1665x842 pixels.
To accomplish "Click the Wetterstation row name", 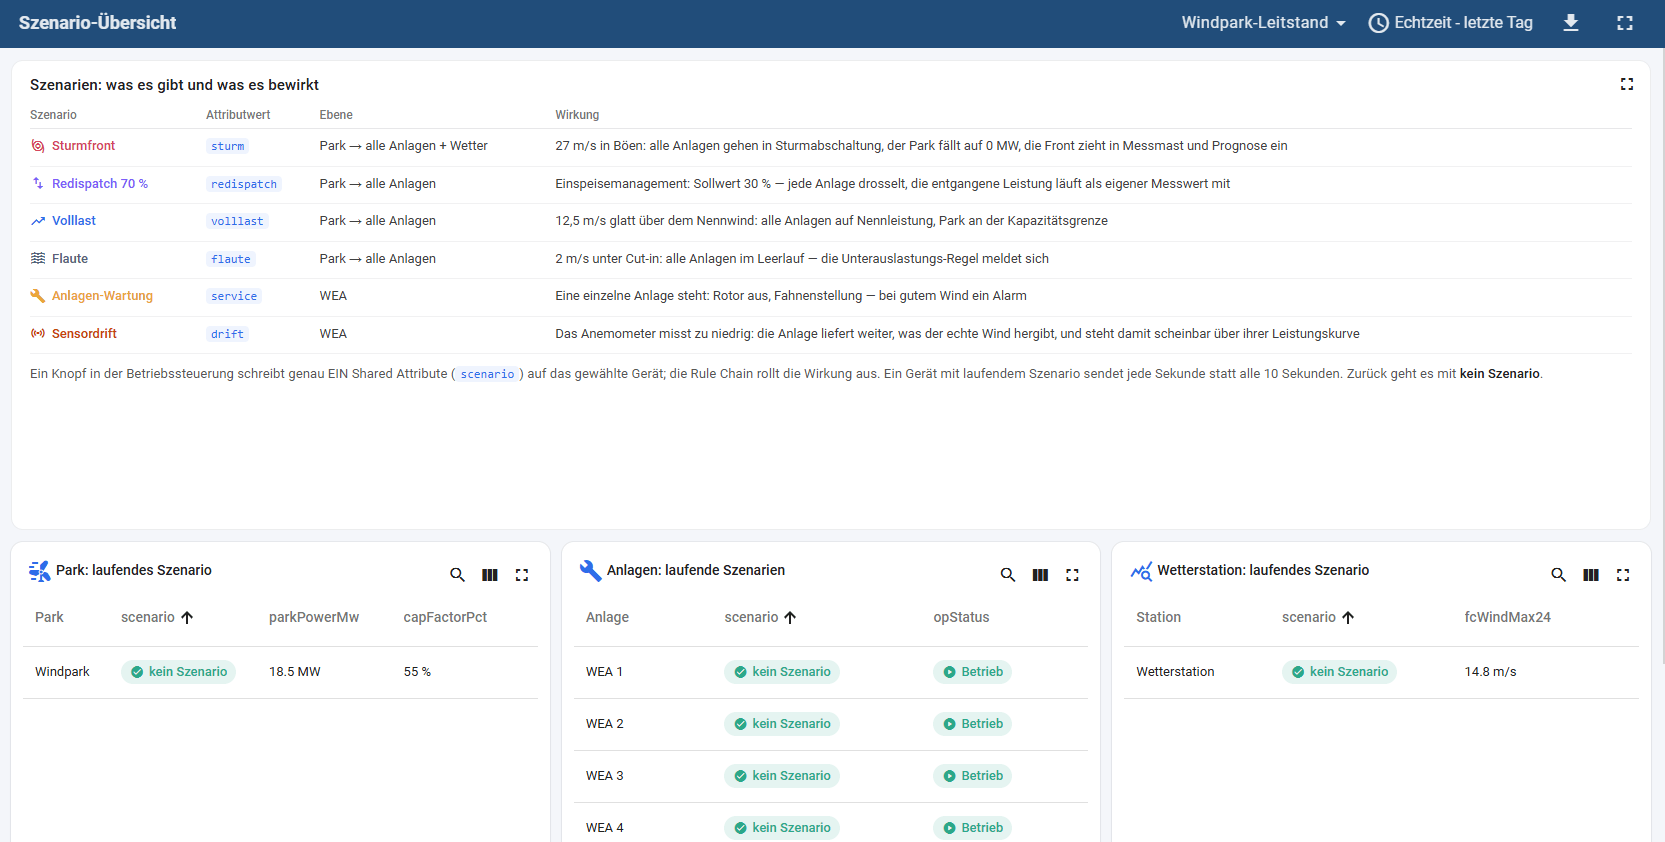I will click(1175, 672).
